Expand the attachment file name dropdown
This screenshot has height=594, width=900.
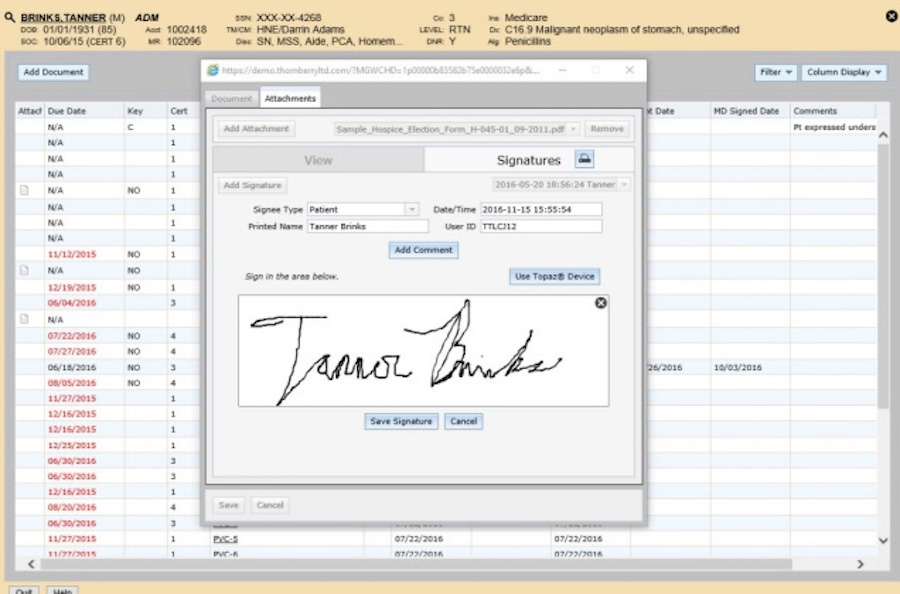[x=573, y=129]
